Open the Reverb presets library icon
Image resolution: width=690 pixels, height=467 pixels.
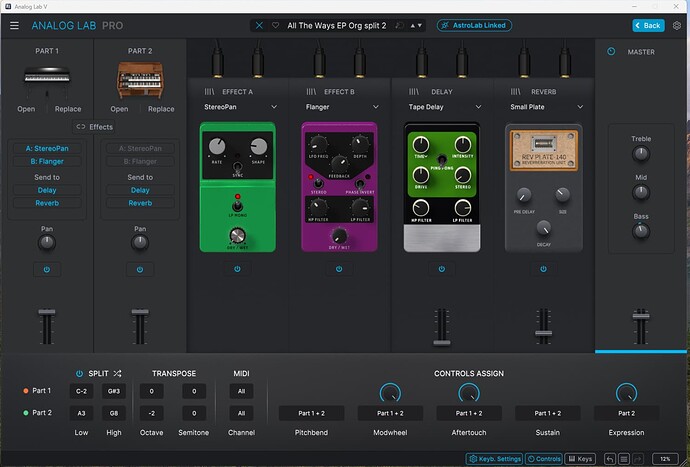[x=516, y=91]
